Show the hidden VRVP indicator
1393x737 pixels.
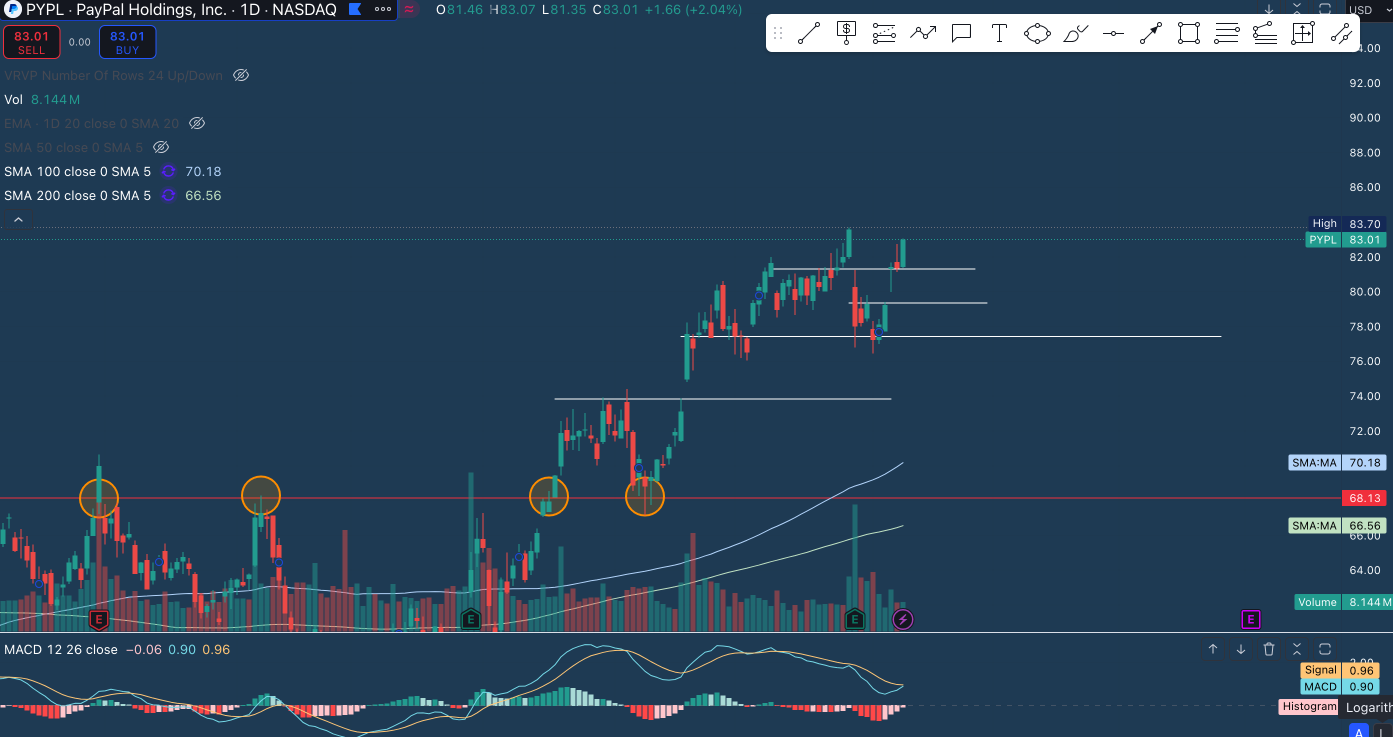point(240,75)
